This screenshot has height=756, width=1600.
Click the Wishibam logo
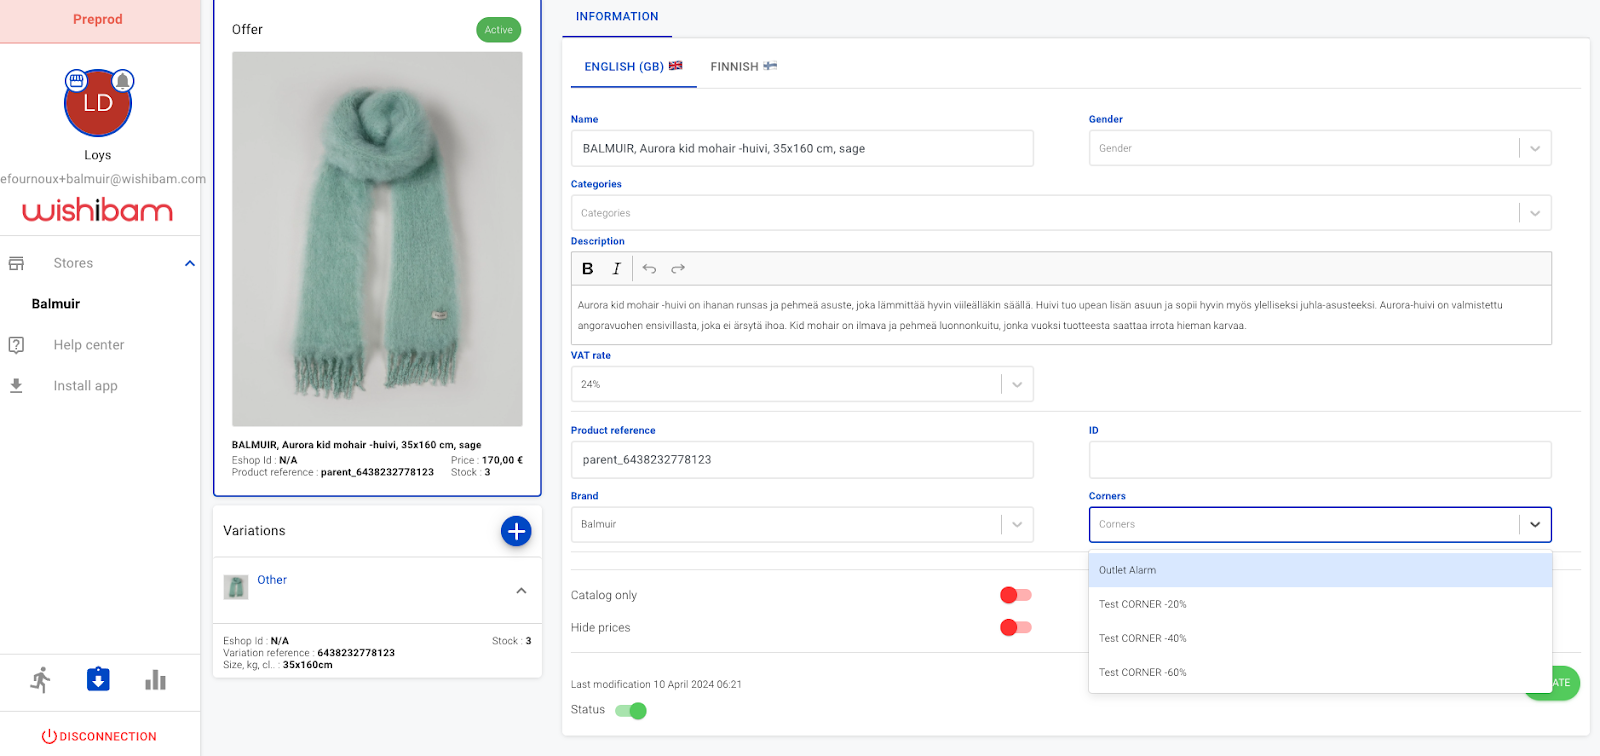[x=98, y=210]
